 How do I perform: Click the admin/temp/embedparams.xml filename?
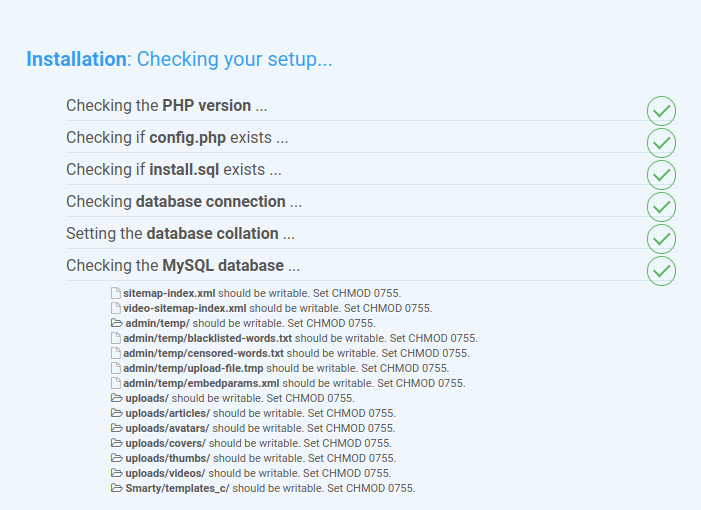202,383
